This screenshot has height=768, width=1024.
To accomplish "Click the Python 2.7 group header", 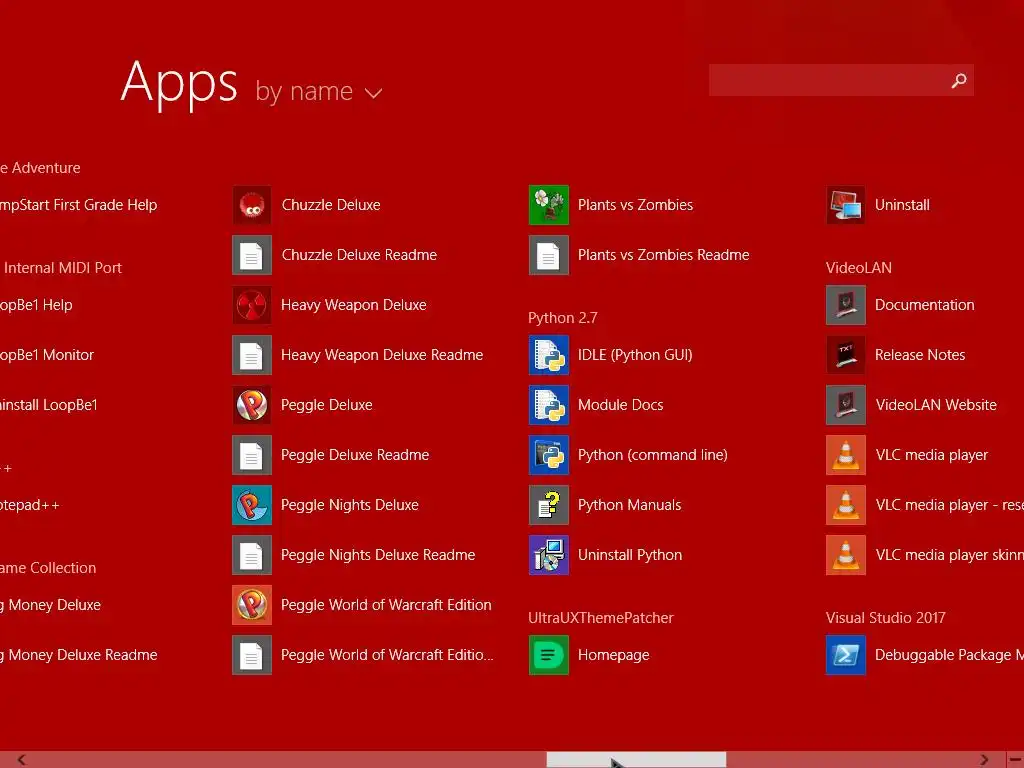I will [x=562, y=318].
